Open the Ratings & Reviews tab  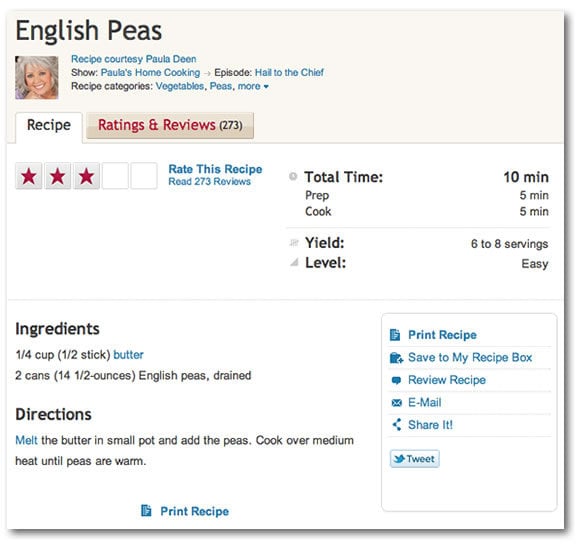(x=170, y=125)
